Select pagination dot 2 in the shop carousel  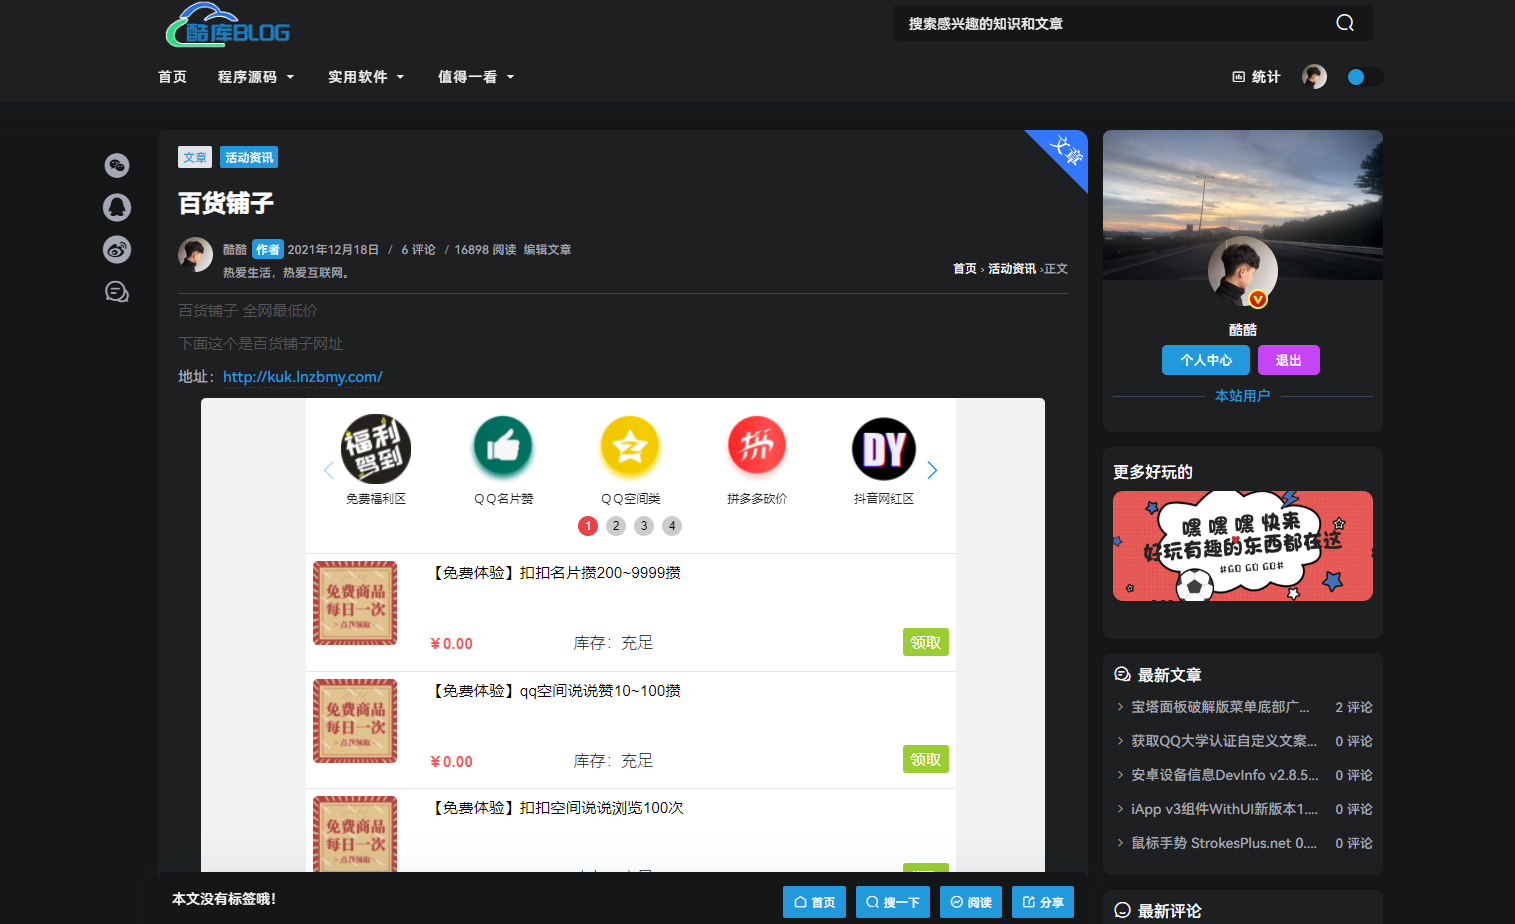616,525
